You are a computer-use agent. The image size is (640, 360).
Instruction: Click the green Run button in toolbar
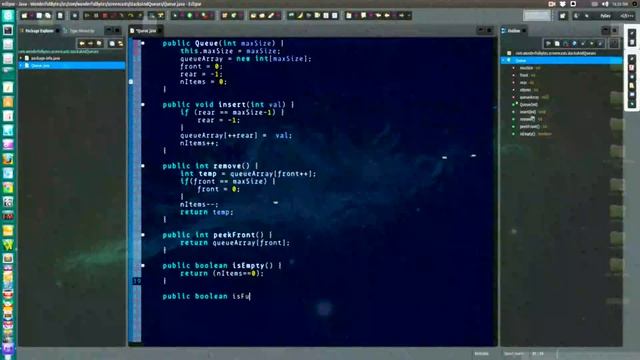coord(189,16)
